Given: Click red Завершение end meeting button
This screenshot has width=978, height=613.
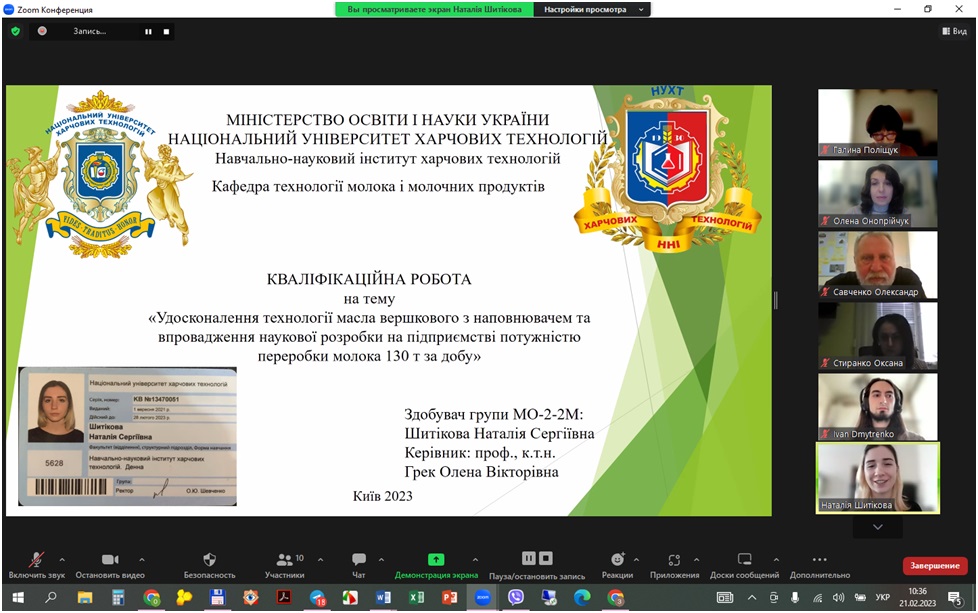Looking at the screenshot, I should [x=935, y=566].
